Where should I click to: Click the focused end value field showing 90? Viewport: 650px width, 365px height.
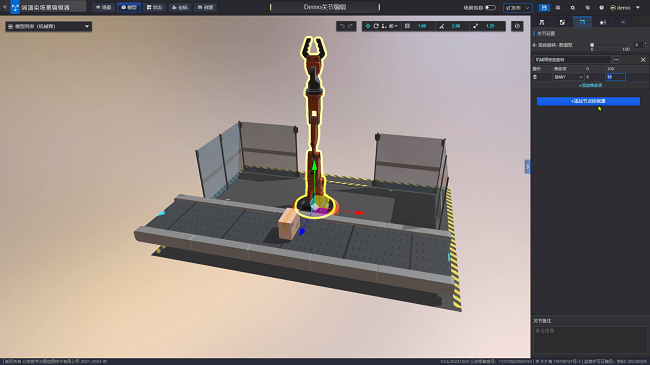(x=616, y=77)
